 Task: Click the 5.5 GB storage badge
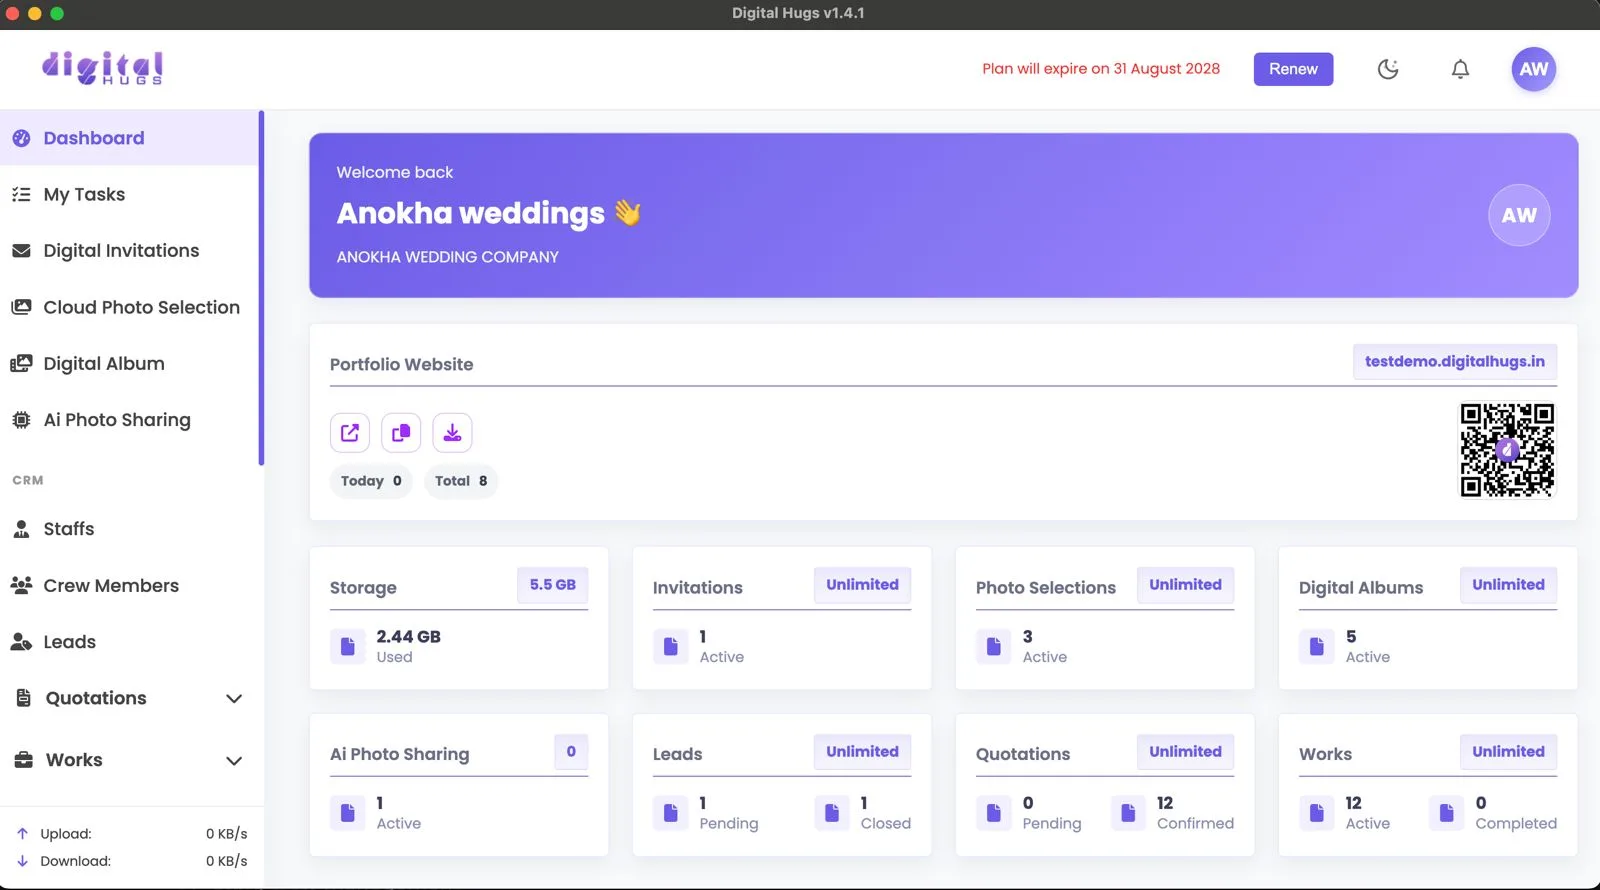coord(553,585)
